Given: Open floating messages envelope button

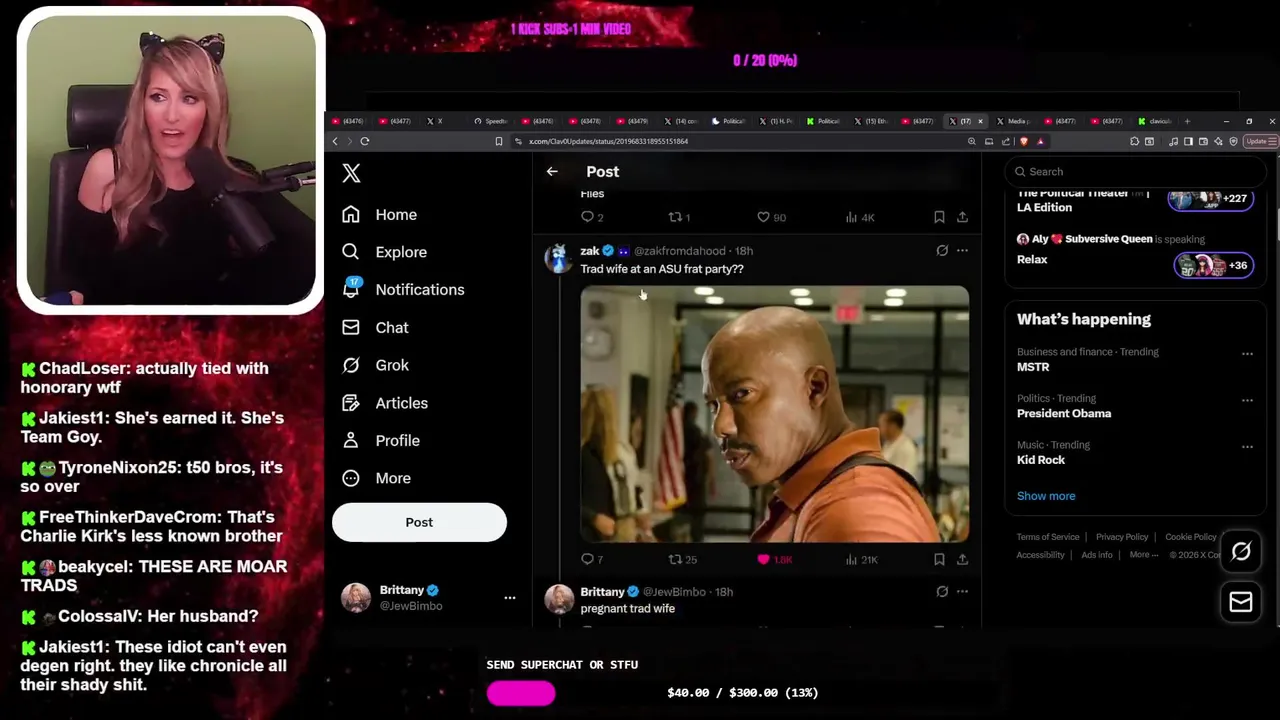Looking at the screenshot, I should (1241, 602).
